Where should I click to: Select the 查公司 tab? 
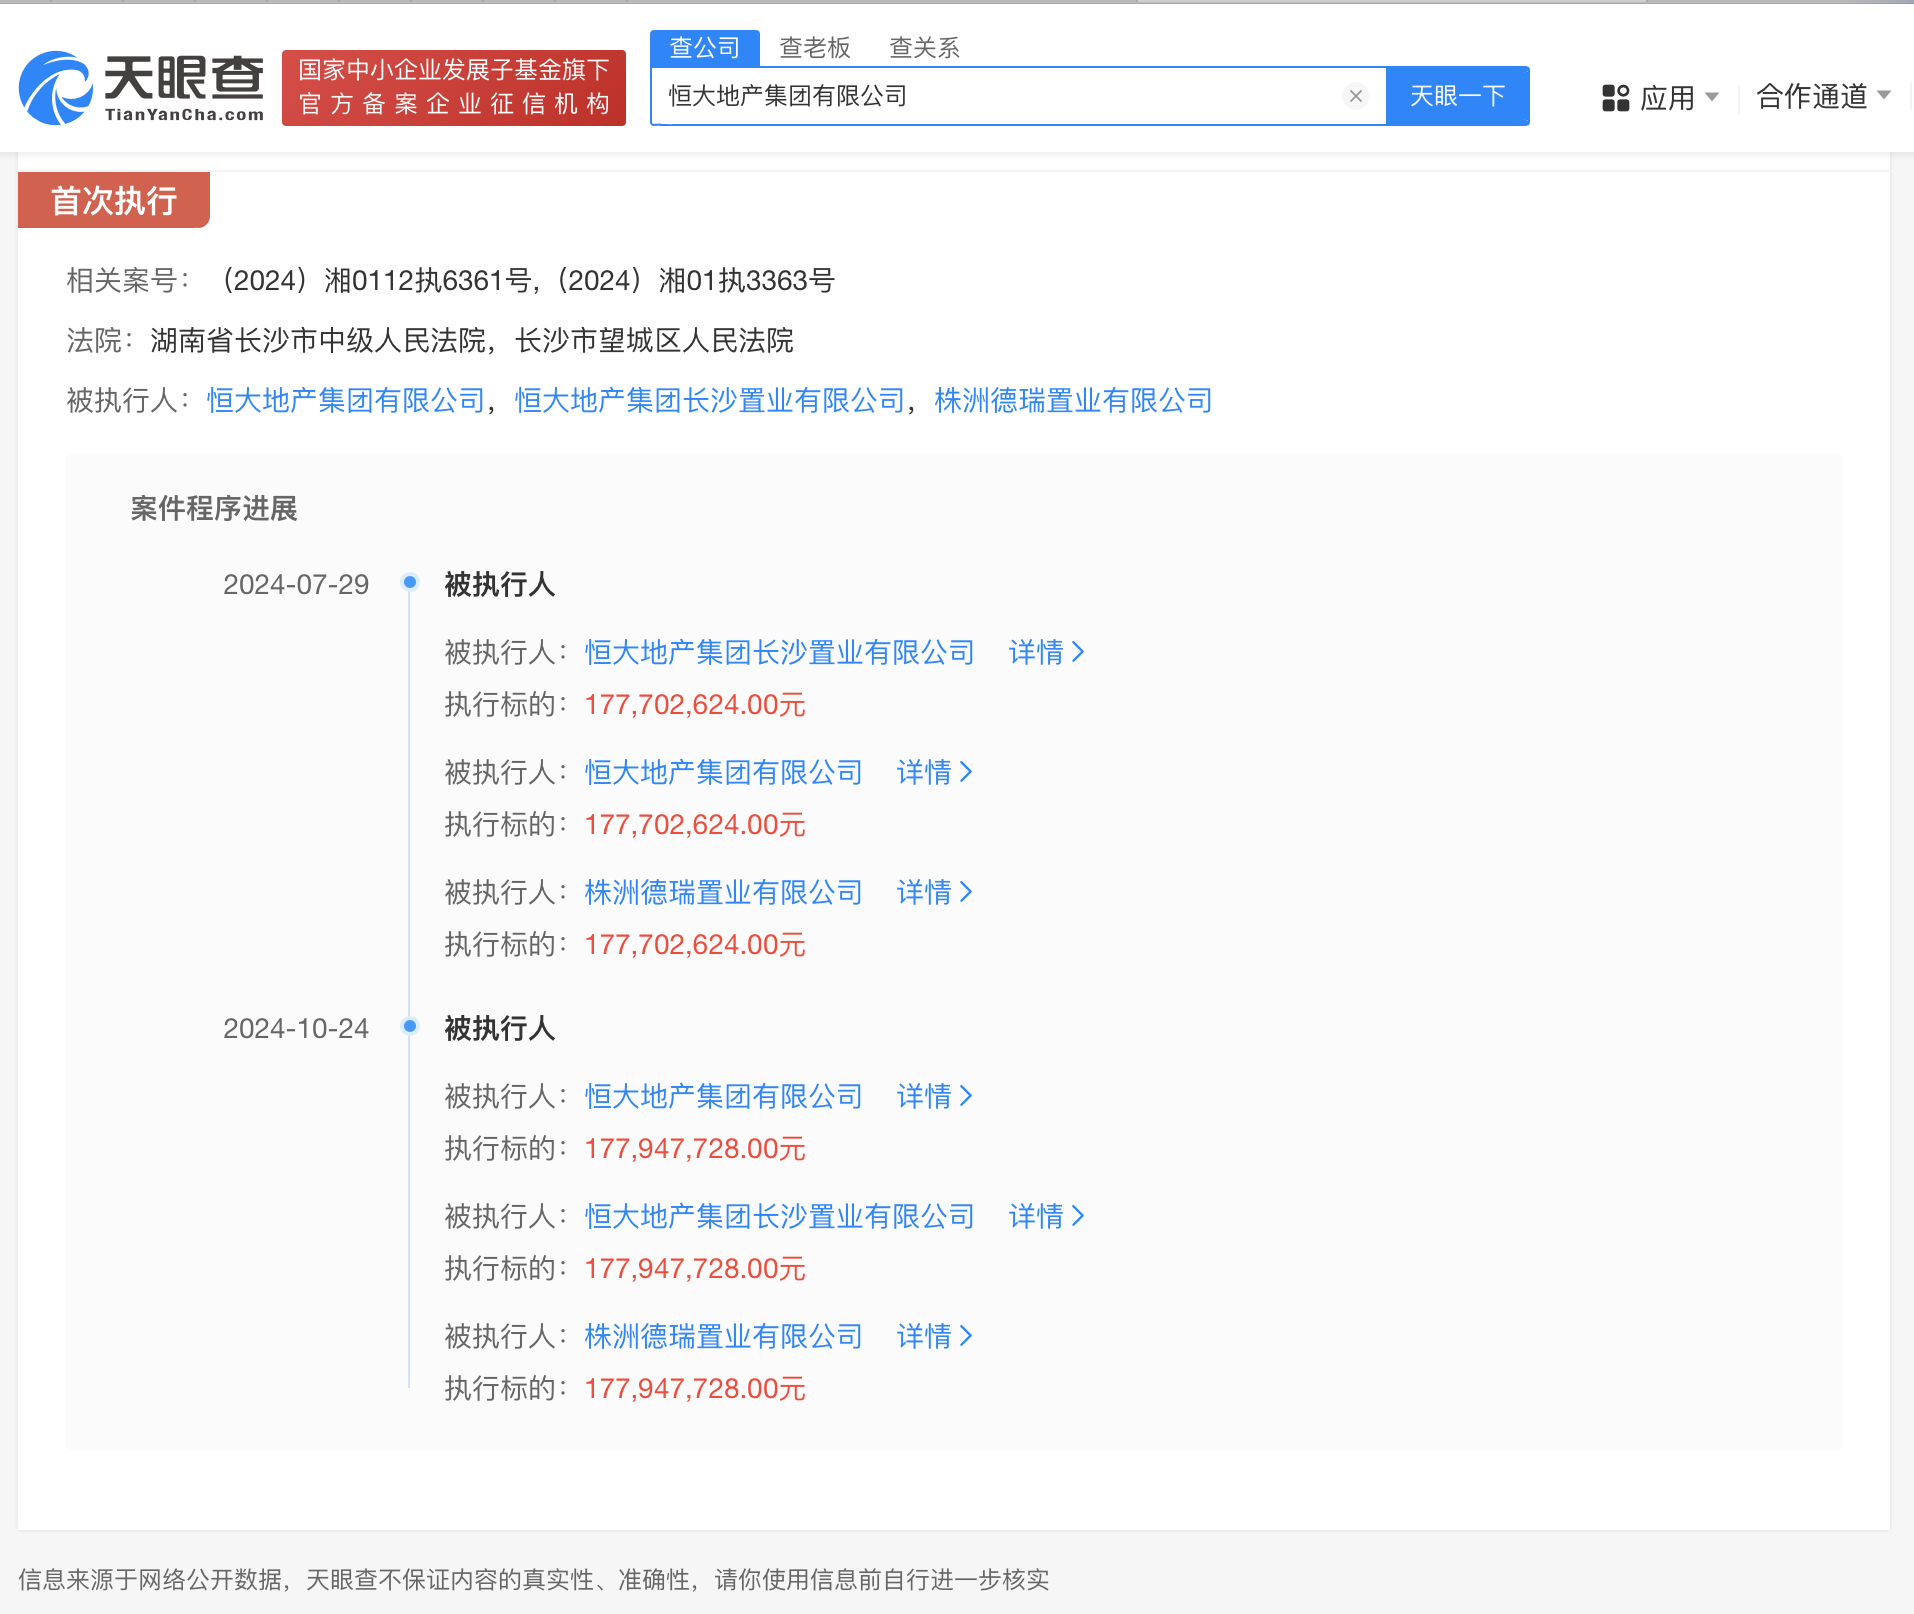tap(704, 47)
